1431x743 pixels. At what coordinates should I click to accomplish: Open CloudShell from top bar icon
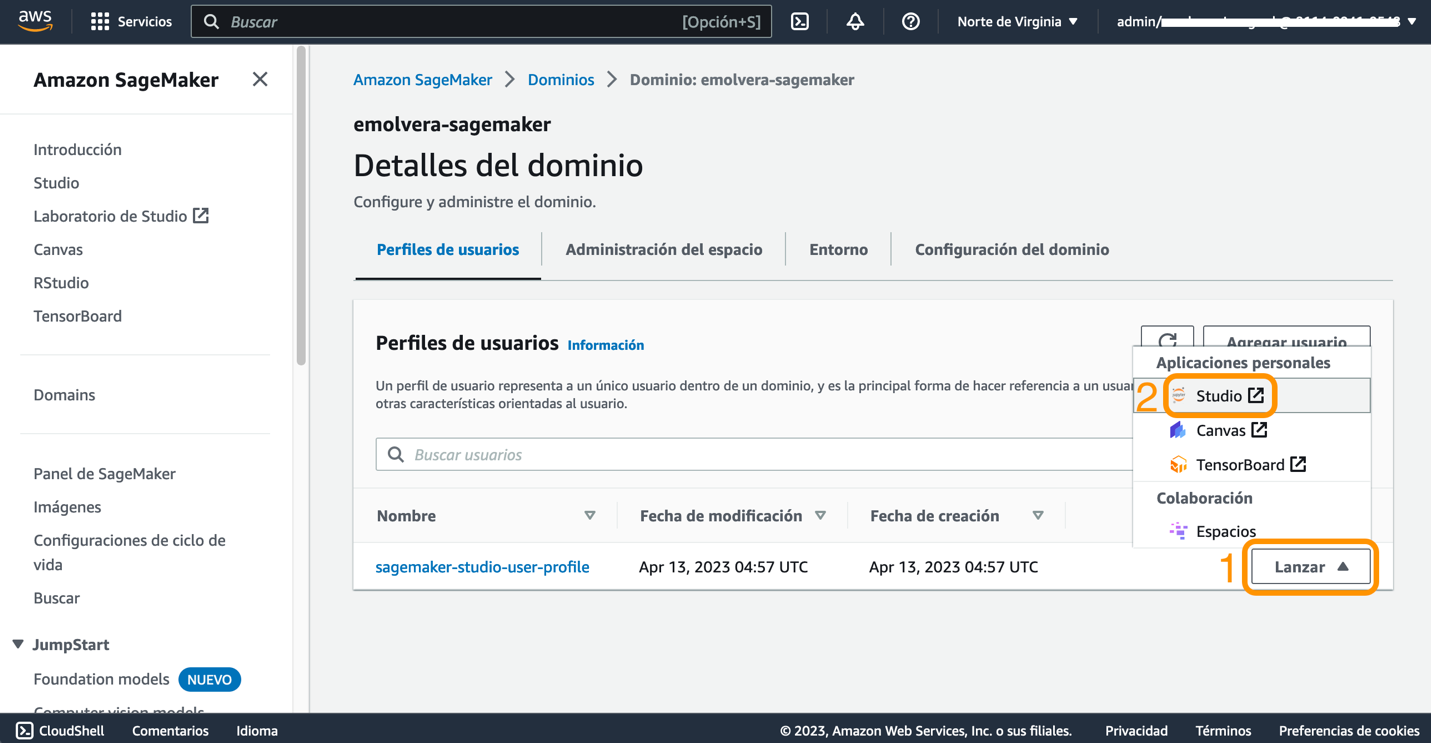(x=800, y=21)
